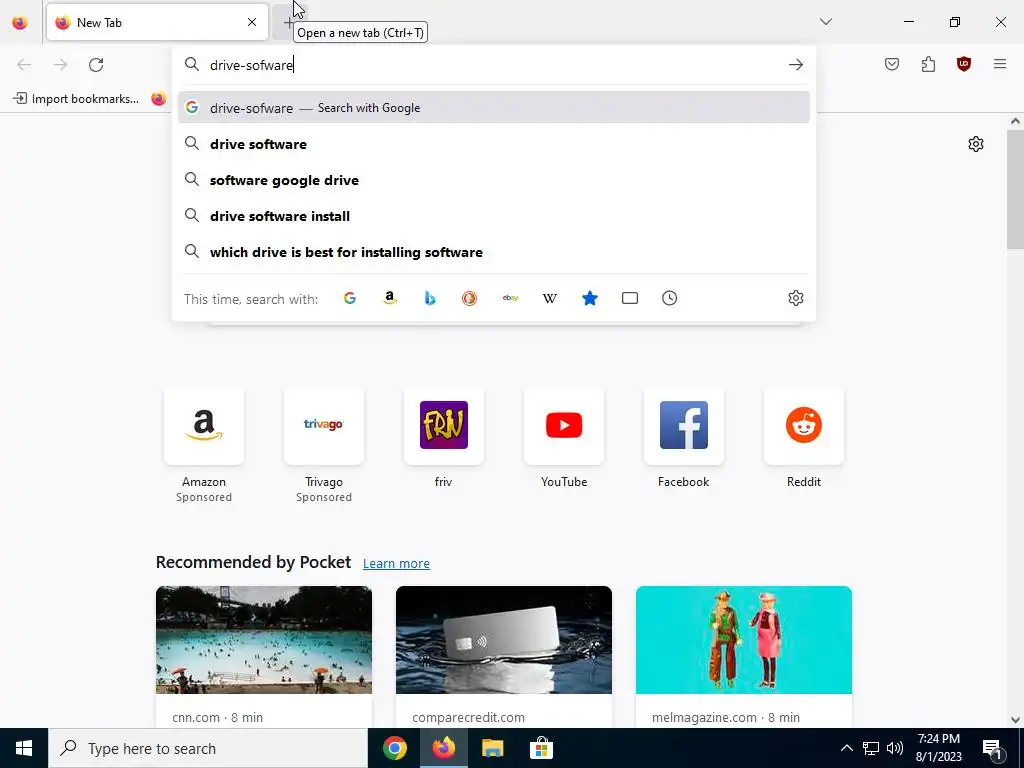The height and width of the screenshot is (768, 1024).
Task: Open the Save to Pocket icon
Action: (892, 64)
